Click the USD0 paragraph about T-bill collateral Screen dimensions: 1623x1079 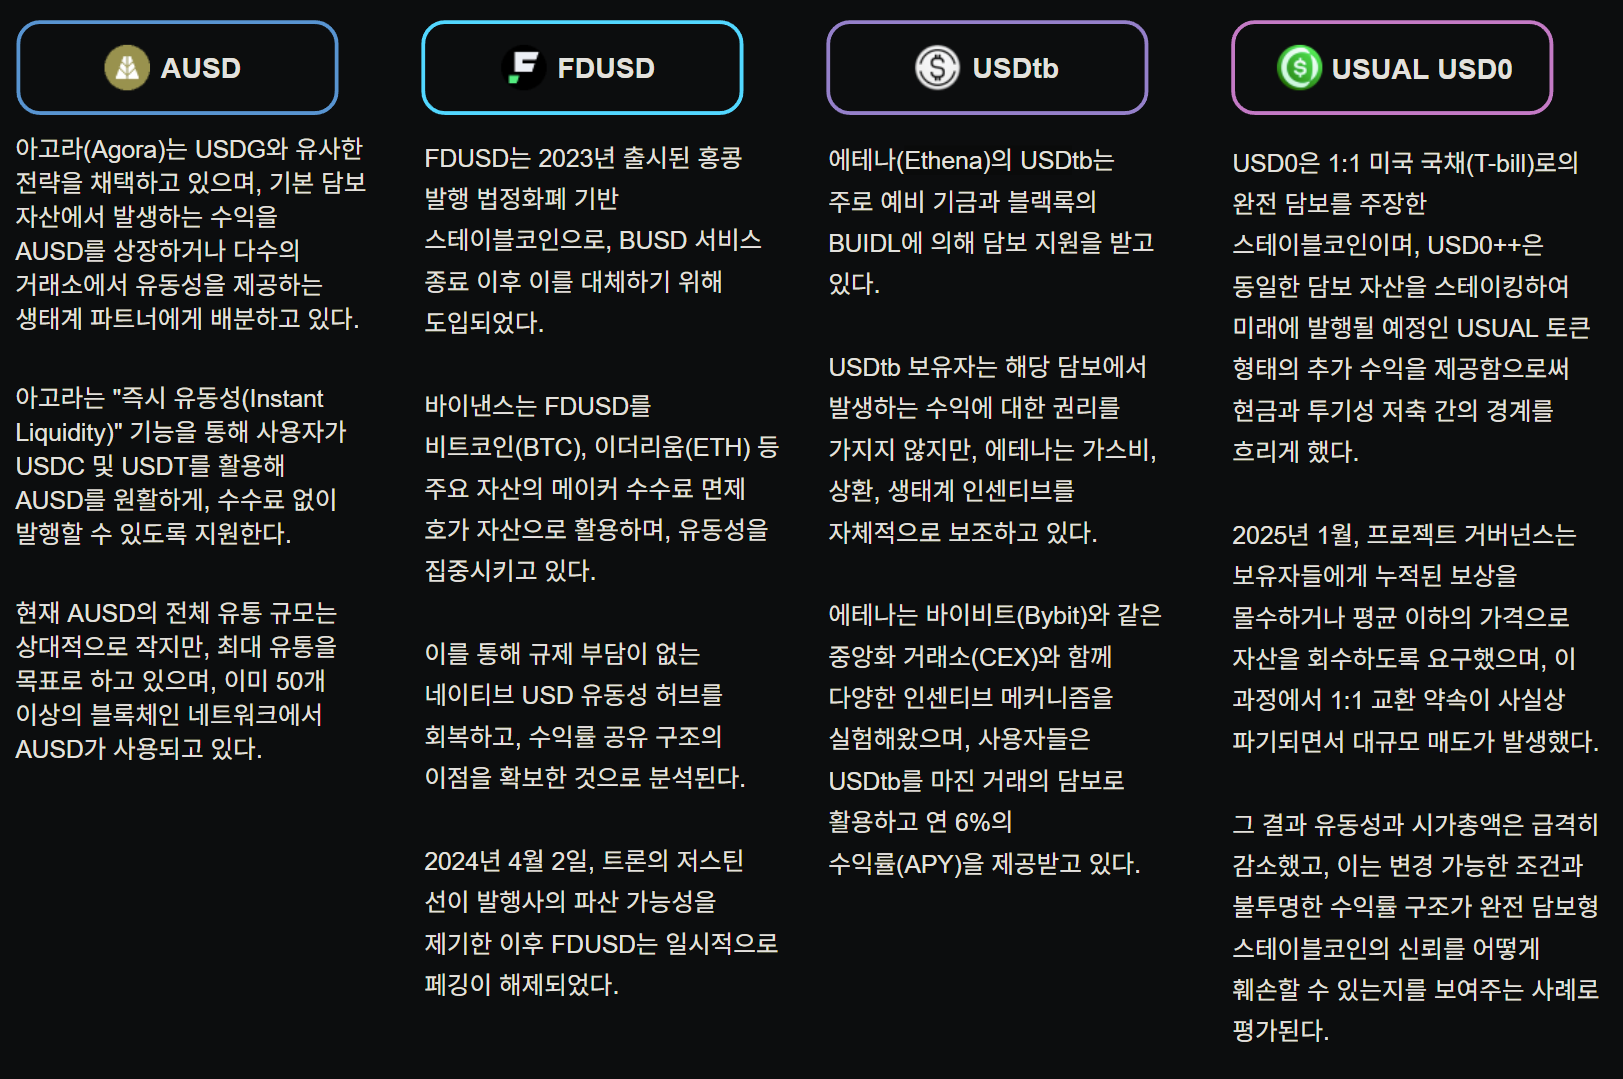(1411, 307)
